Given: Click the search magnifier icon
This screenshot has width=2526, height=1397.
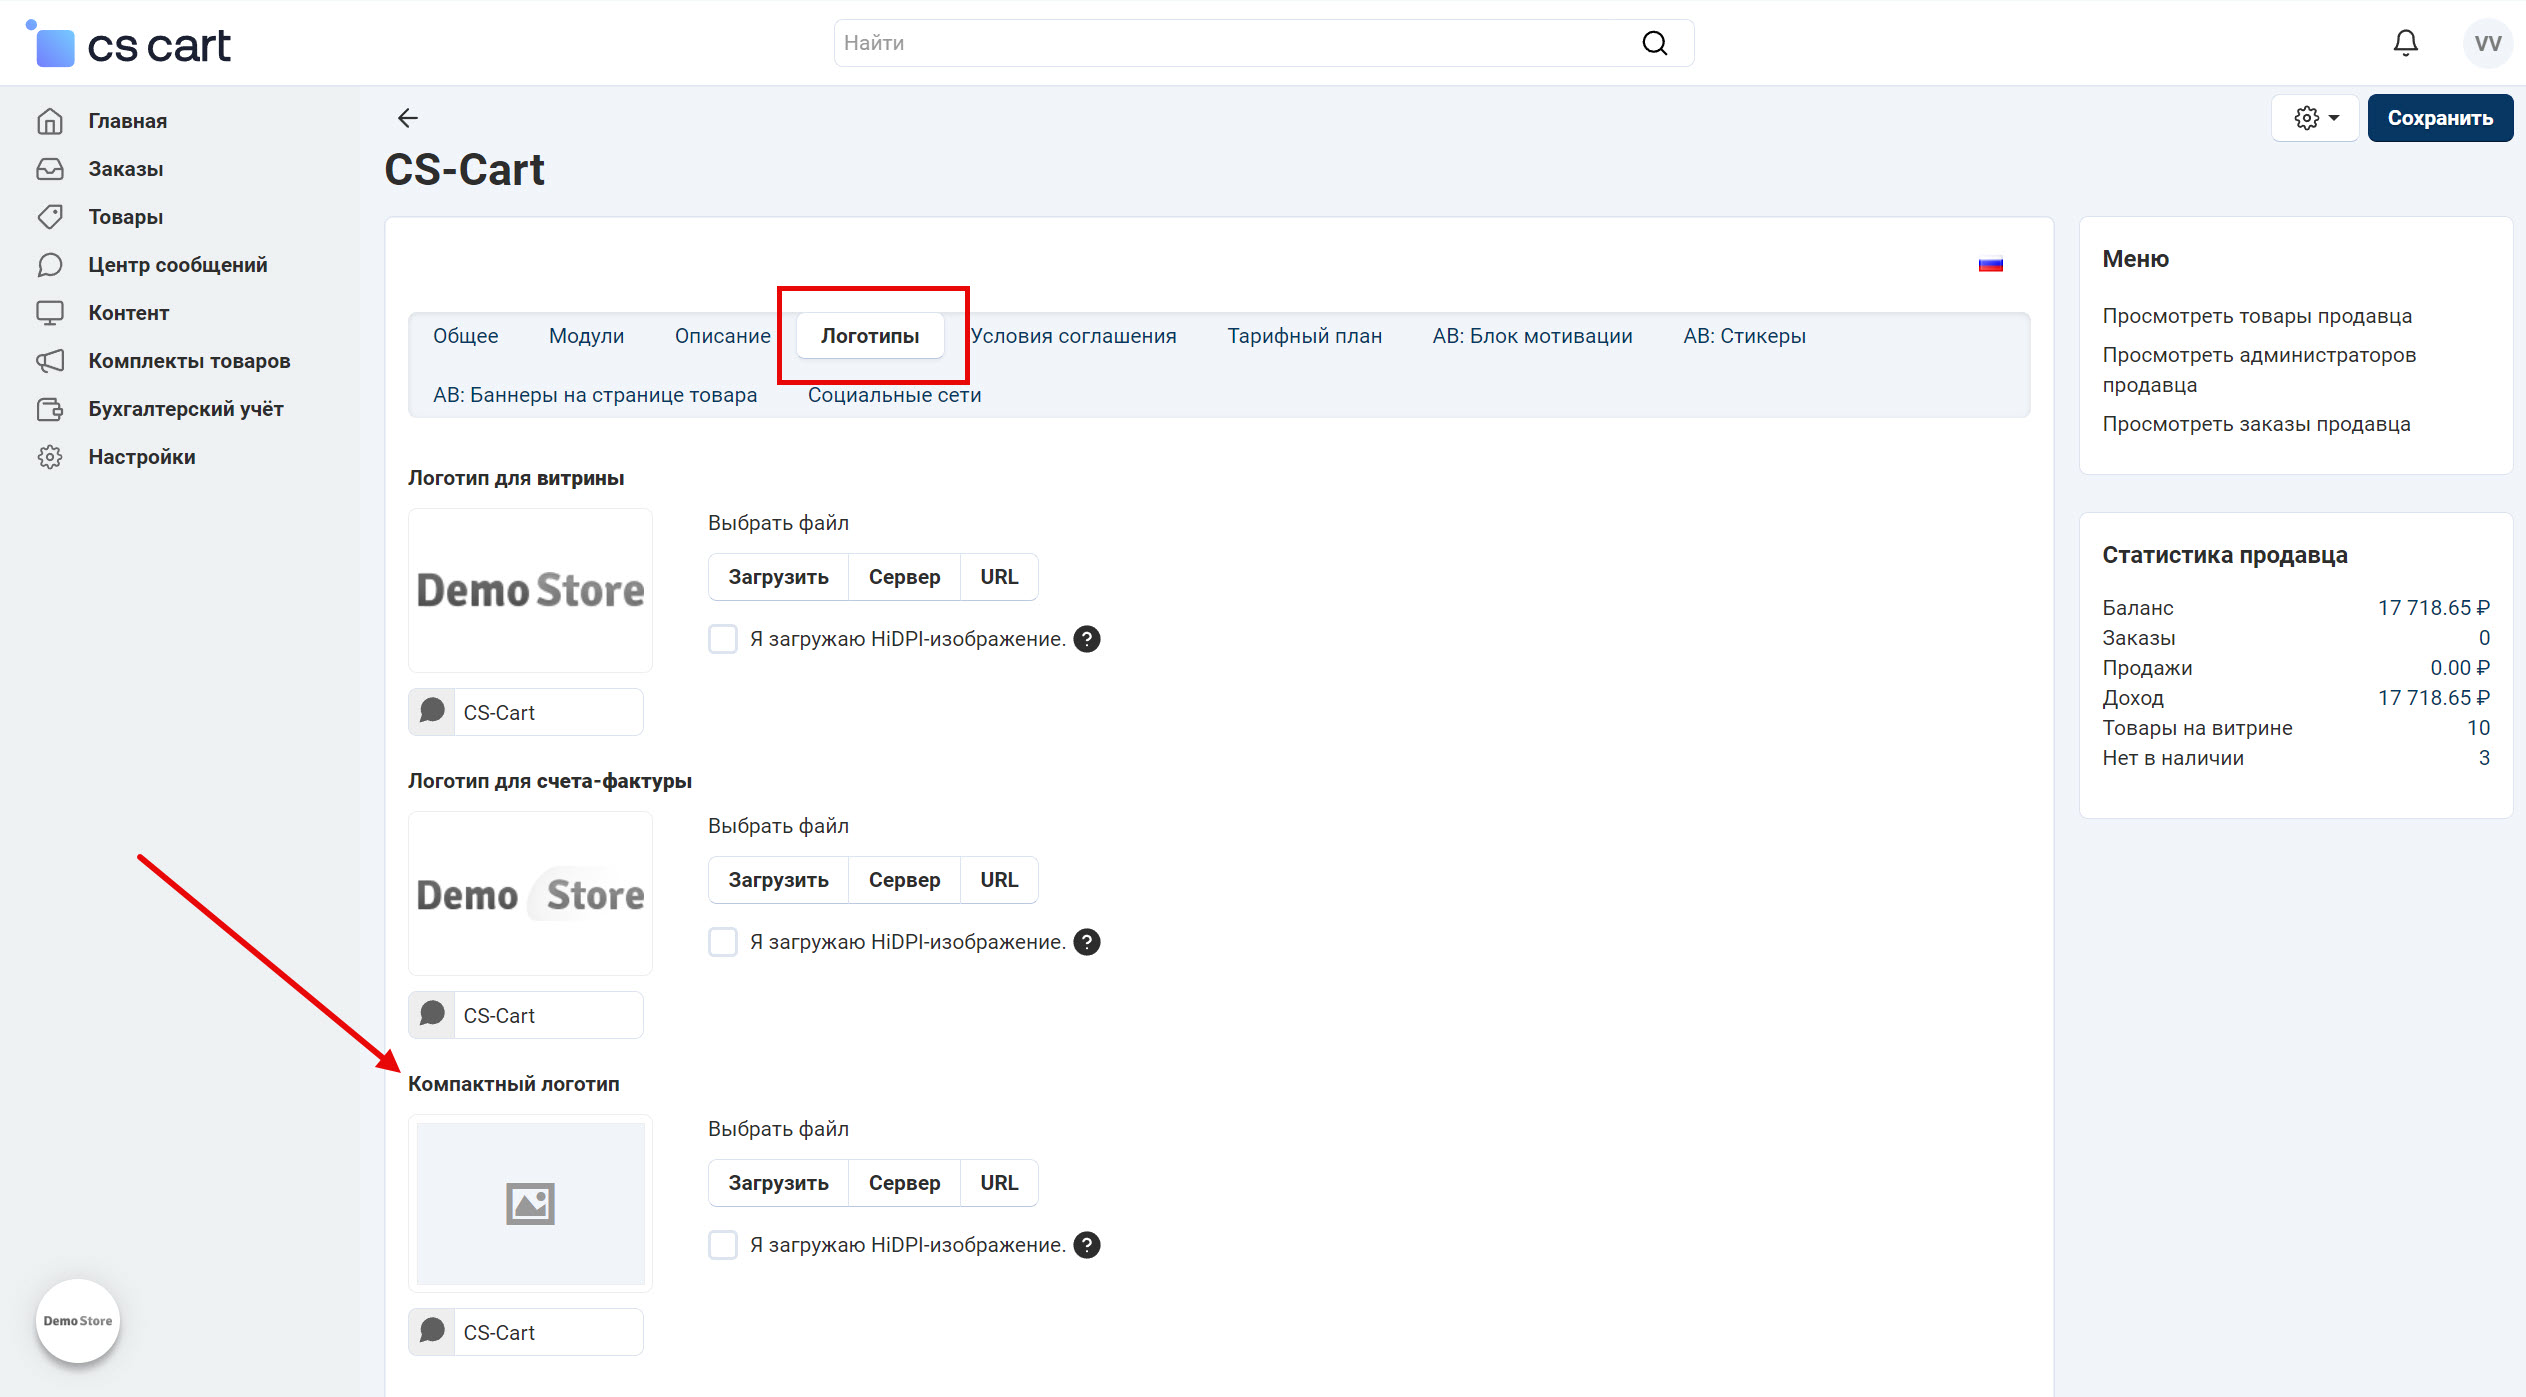Looking at the screenshot, I should pyautogui.click(x=1655, y=43).
